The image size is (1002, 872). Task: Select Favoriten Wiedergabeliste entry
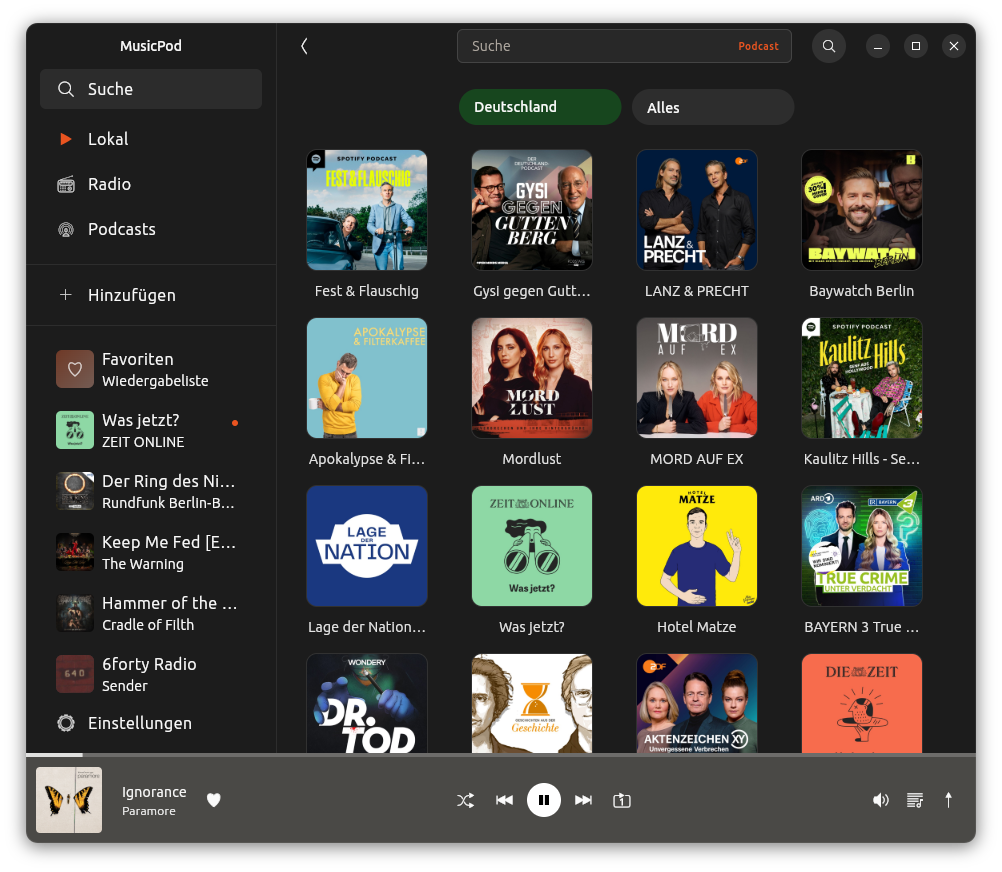tap(151, 369)
